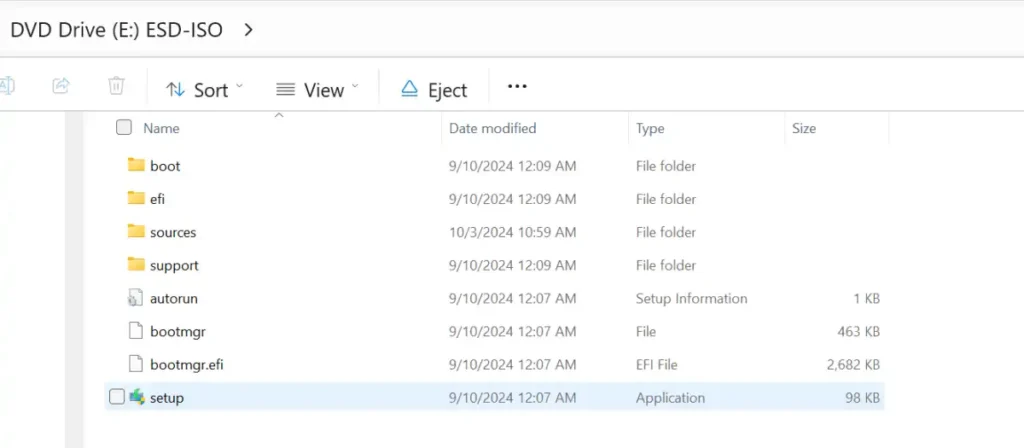Click the boot folder icon
This screenshot has height=448, width=1024.
click(x=136, y=165)
